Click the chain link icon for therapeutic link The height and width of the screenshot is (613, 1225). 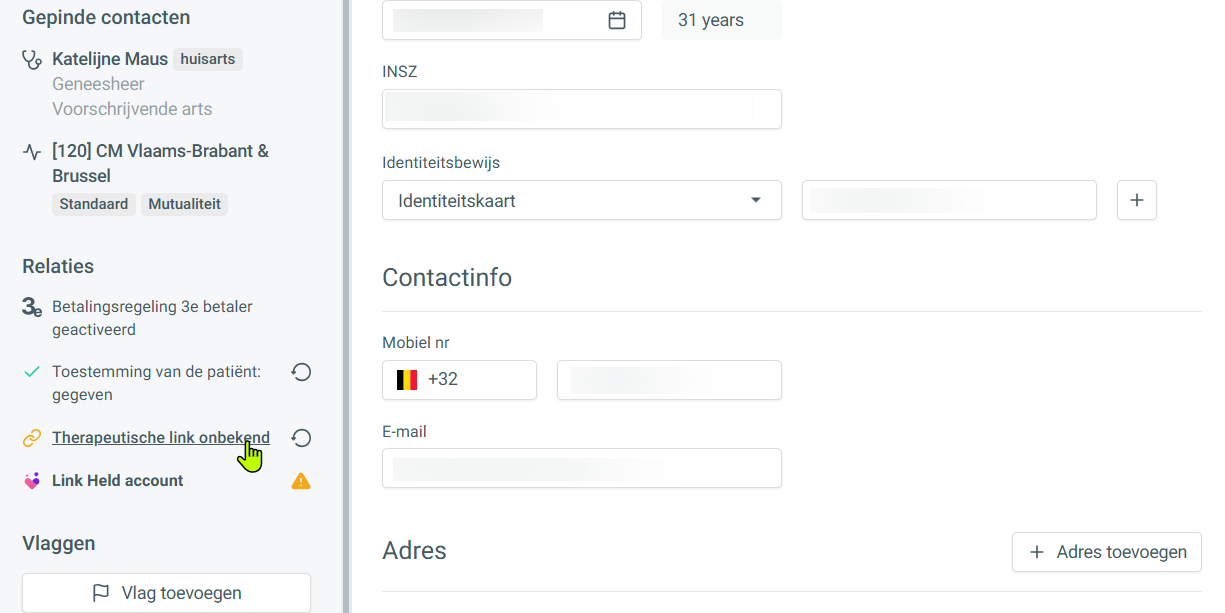[32, 438]
